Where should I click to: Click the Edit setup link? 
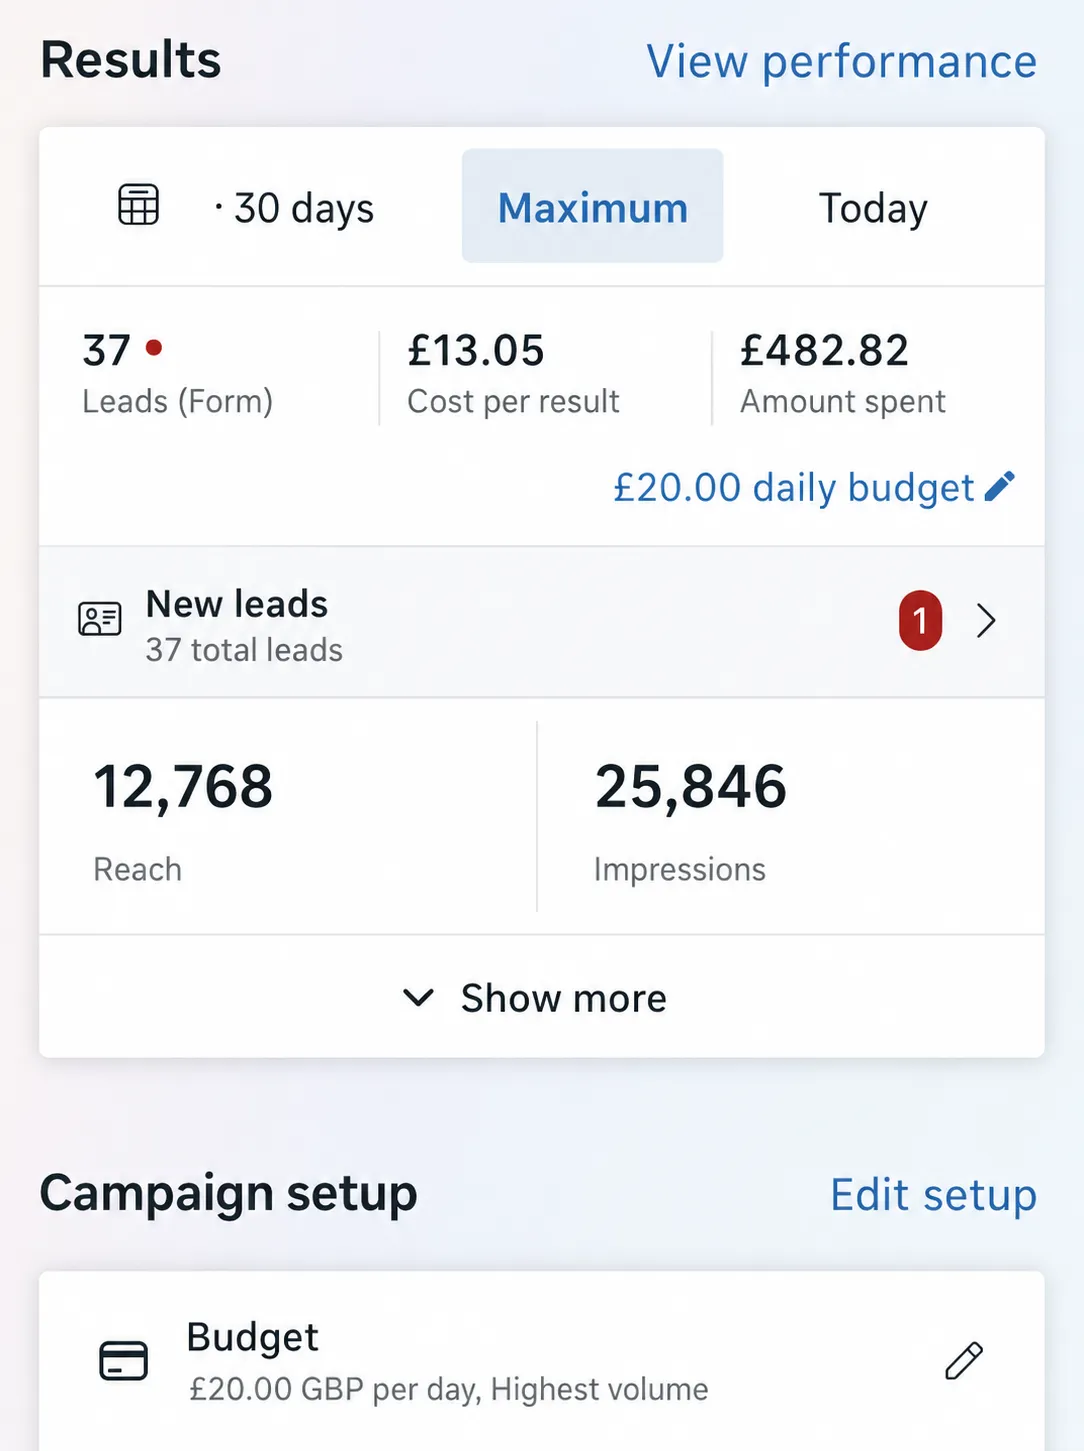[x=933, y=1195]
